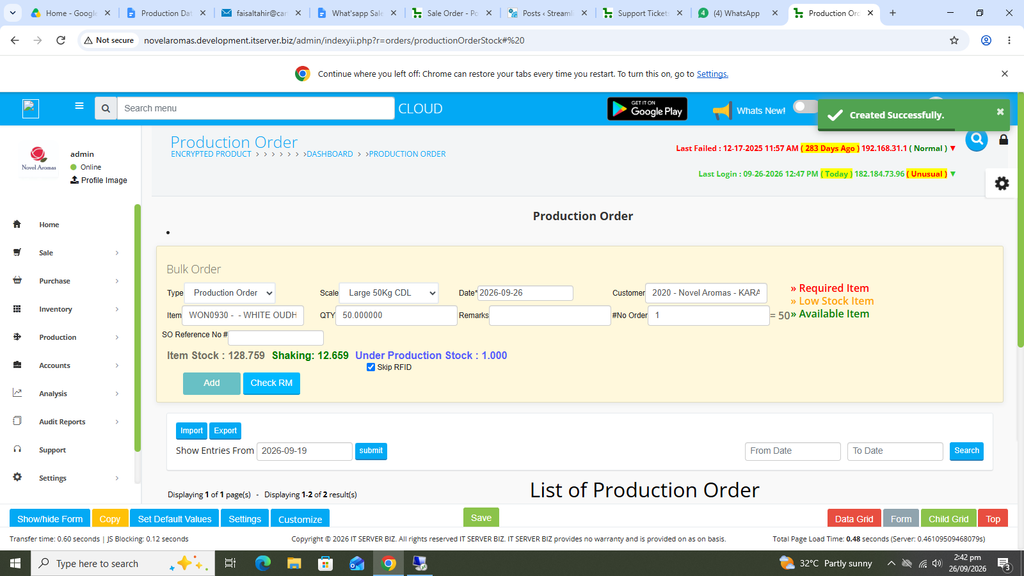
Task: Open Microsoft Edge from the taskbar
Action: (263, 563)
